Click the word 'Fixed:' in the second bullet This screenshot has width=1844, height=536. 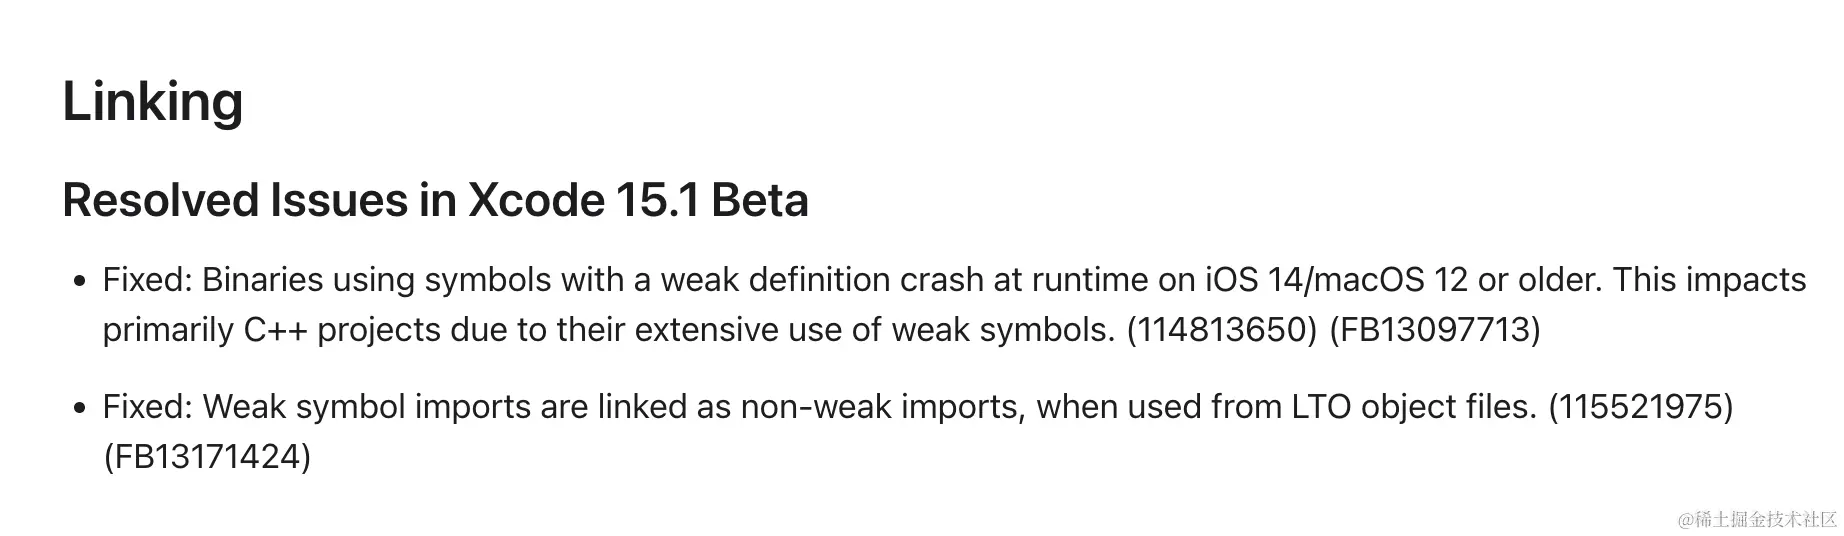point(147,407)
